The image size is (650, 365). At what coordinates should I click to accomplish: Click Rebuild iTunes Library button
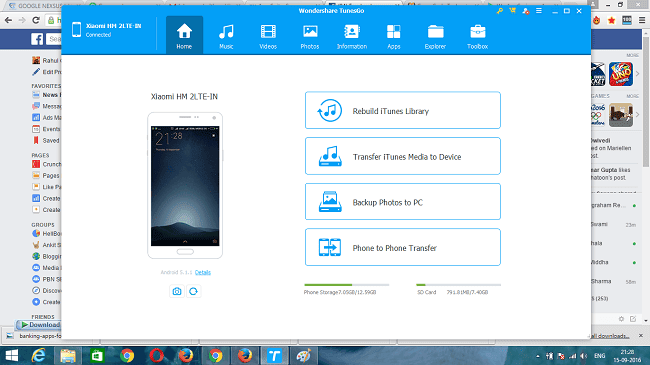coord(403,110)
